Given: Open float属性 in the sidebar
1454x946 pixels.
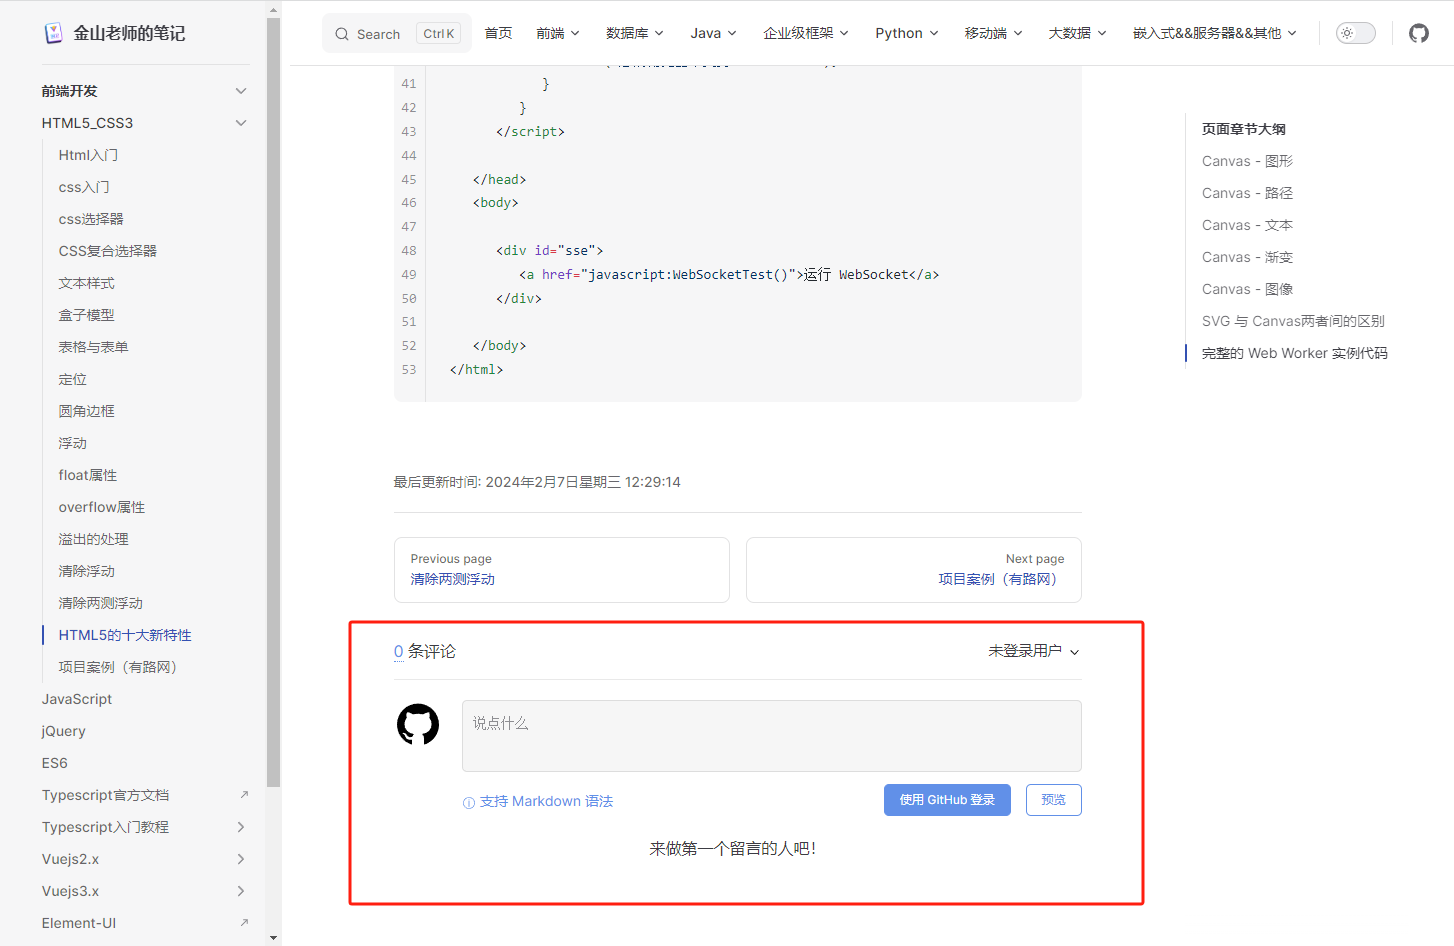Looking at the screenshot, I should point(88,475).
